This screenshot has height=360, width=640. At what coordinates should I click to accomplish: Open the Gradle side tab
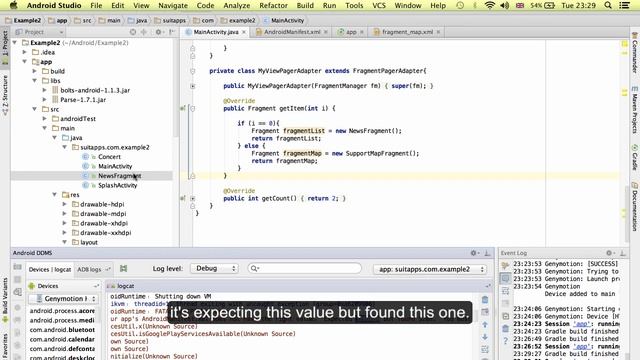635,157
